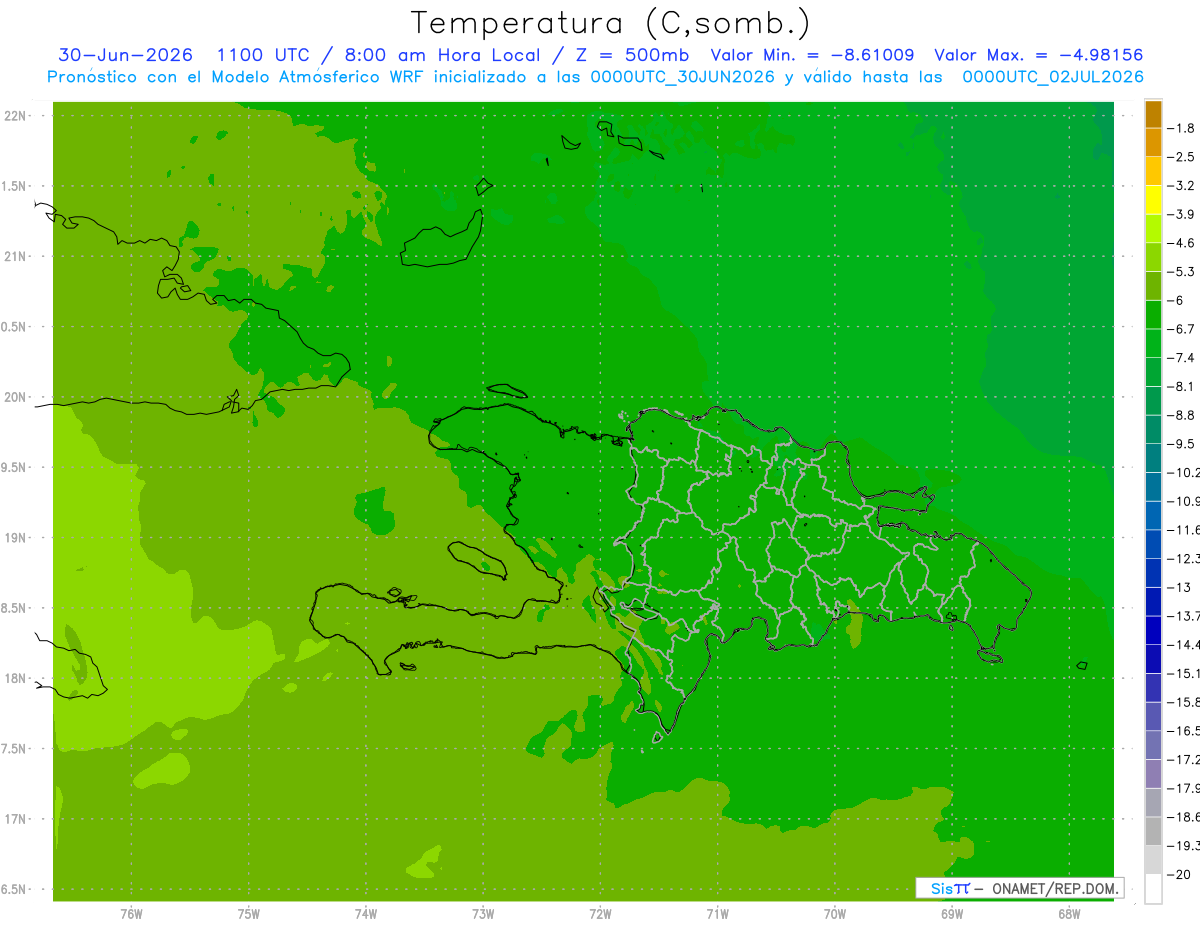Click the '74W' longitude label
The image size is (1200, 927).
coord(366,914)
